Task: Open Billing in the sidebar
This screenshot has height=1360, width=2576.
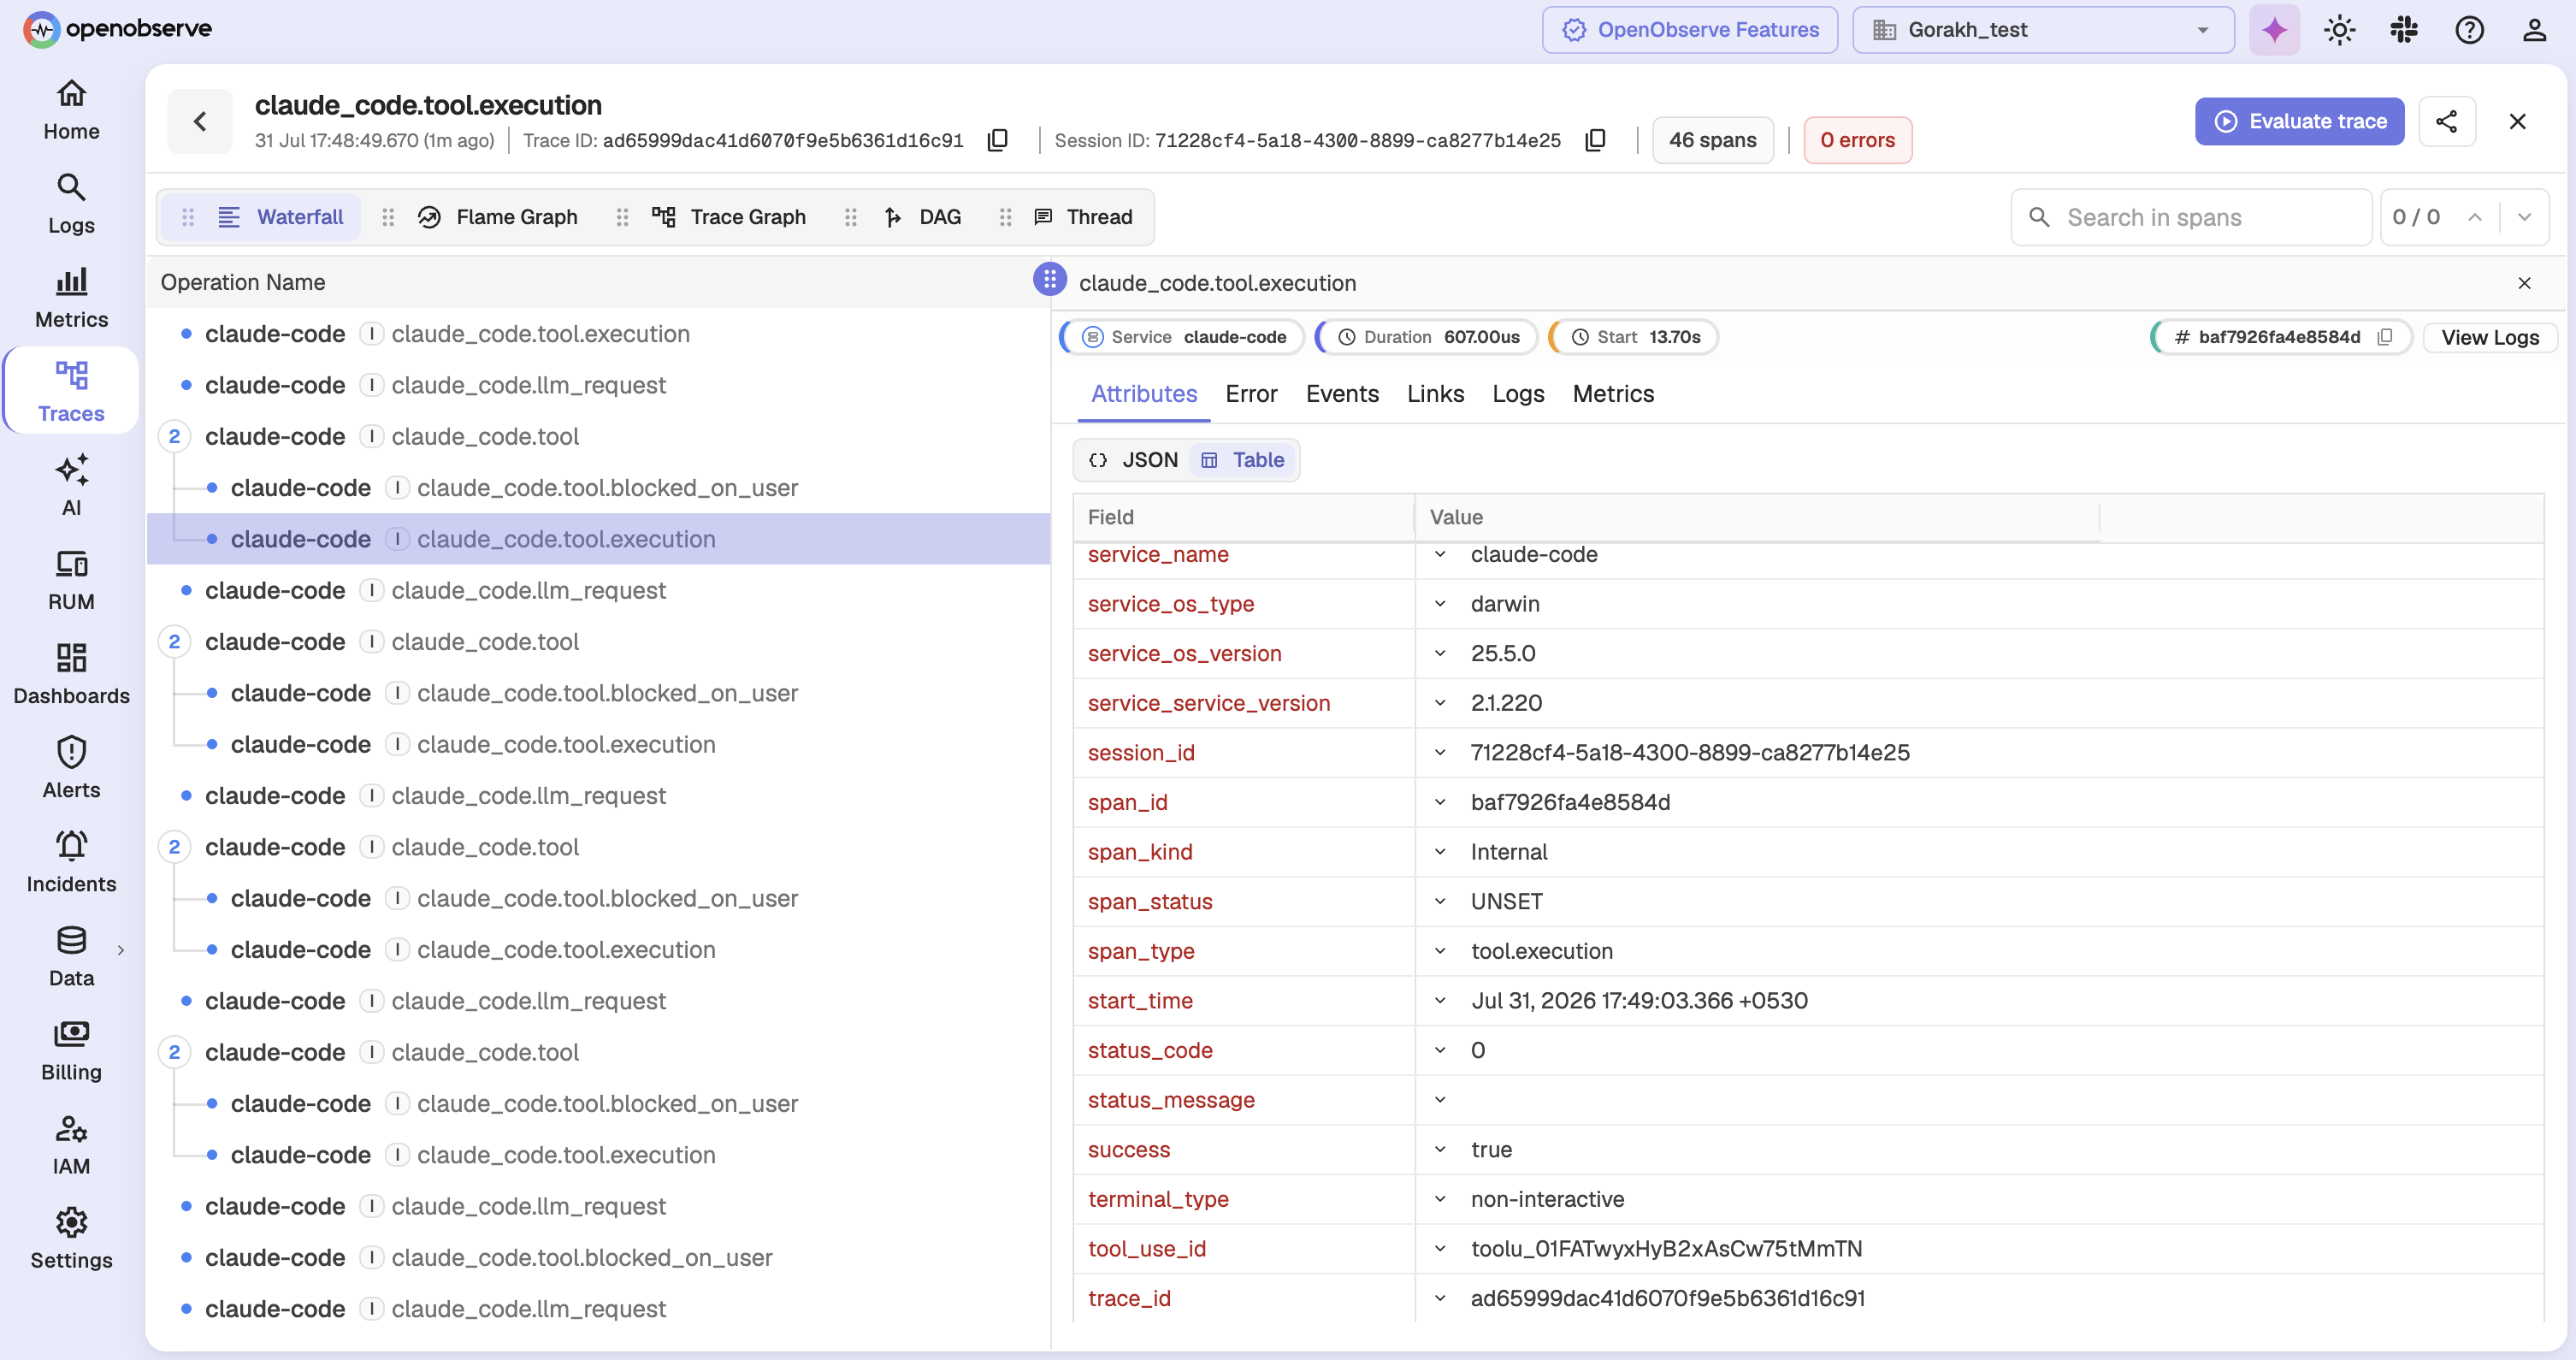Action: 71,1050
